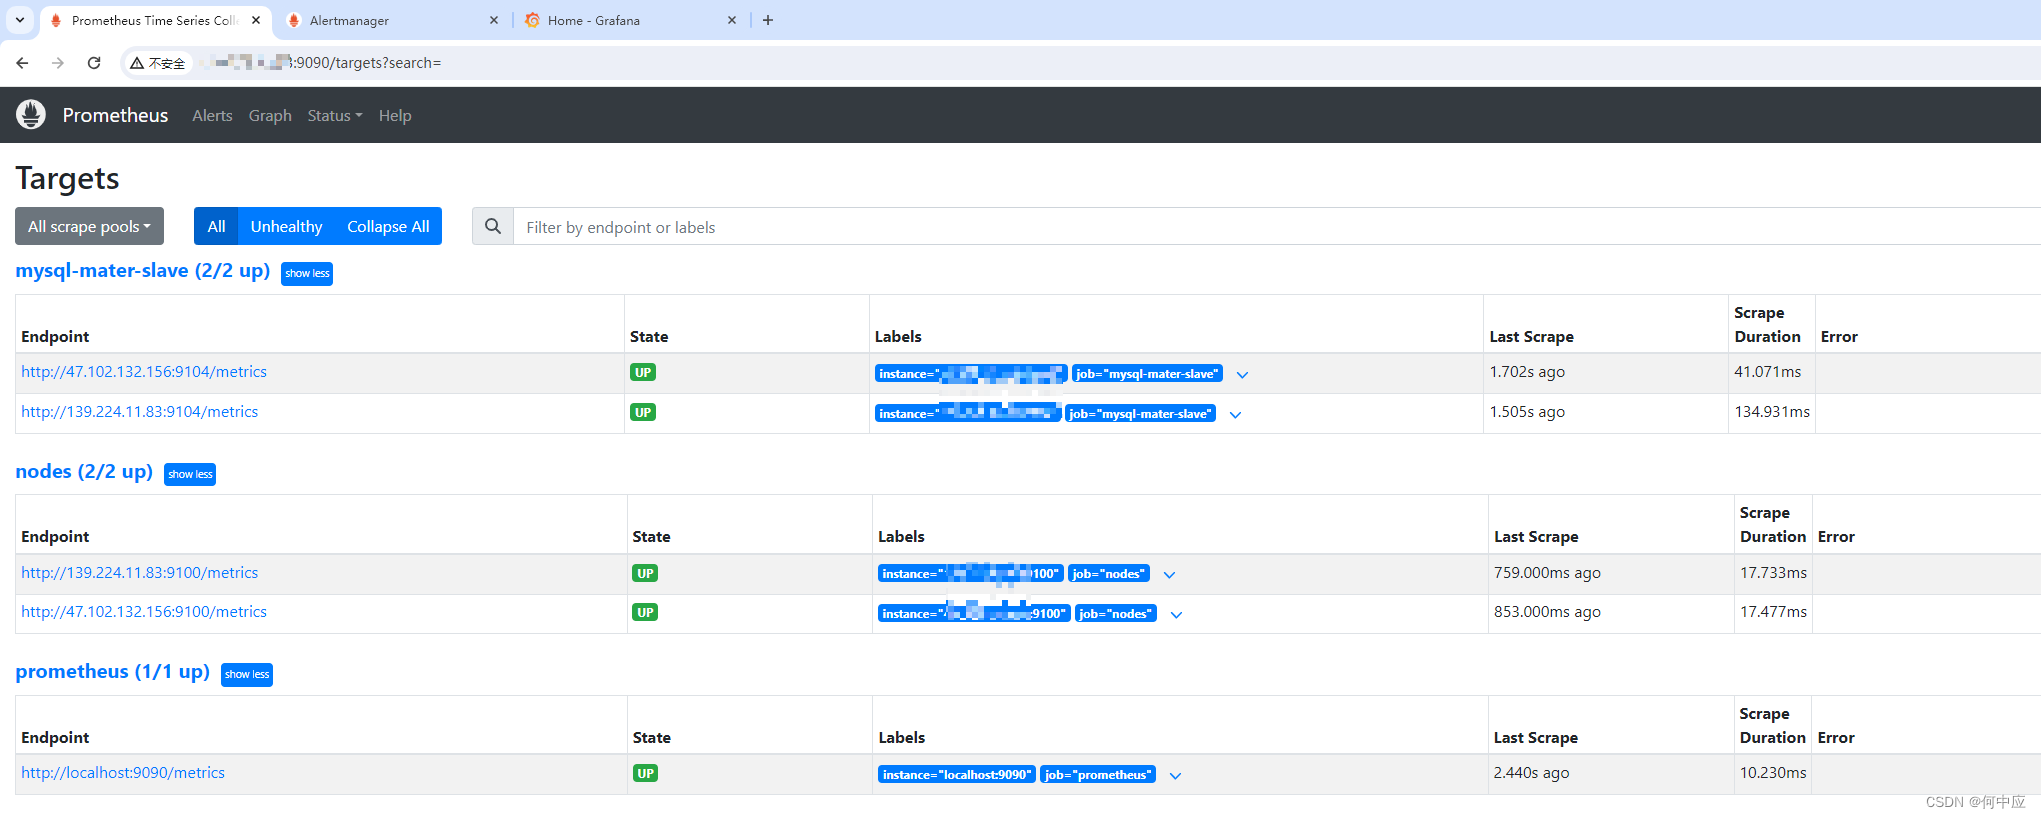Viewport: 2041px width, 818px height.
Task: Close the Prometheus Time Series tab
Action: pyautogui.click(x=256, y=20)
